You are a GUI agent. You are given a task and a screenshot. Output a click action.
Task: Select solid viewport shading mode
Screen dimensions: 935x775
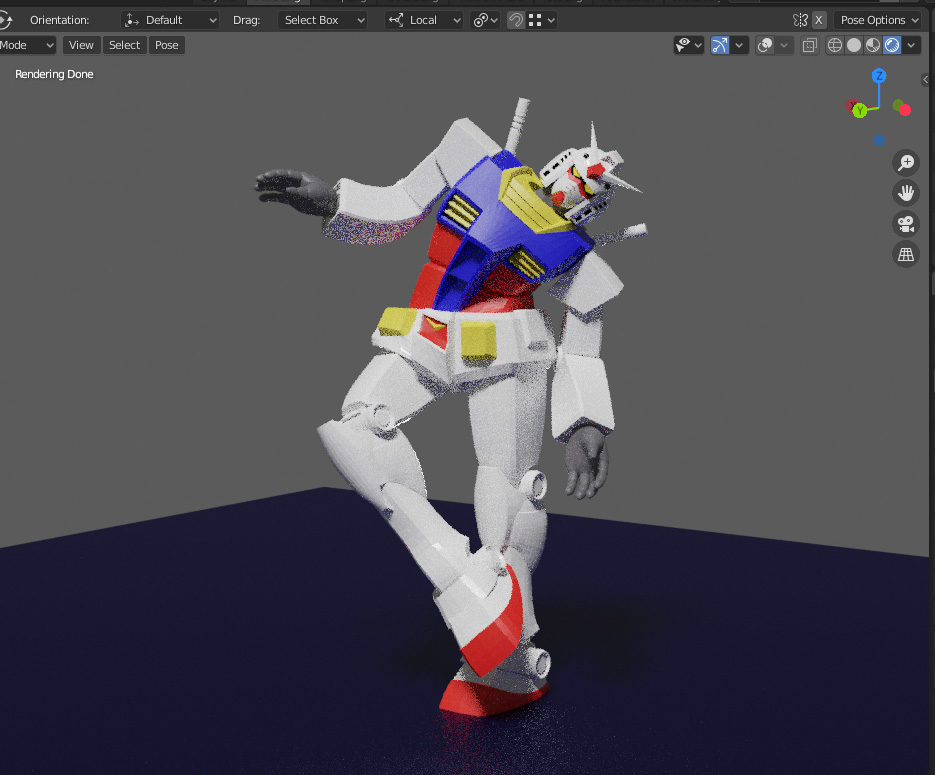[x=854, y=45]
